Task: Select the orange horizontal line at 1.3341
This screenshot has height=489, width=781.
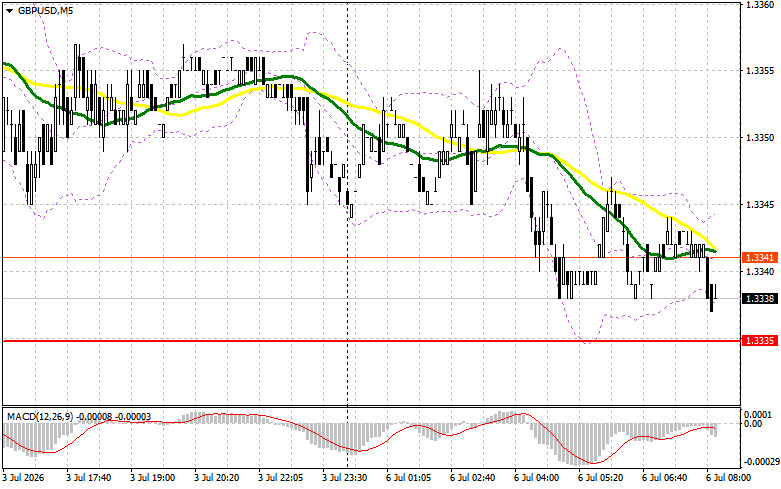Action: coord(371,257)
